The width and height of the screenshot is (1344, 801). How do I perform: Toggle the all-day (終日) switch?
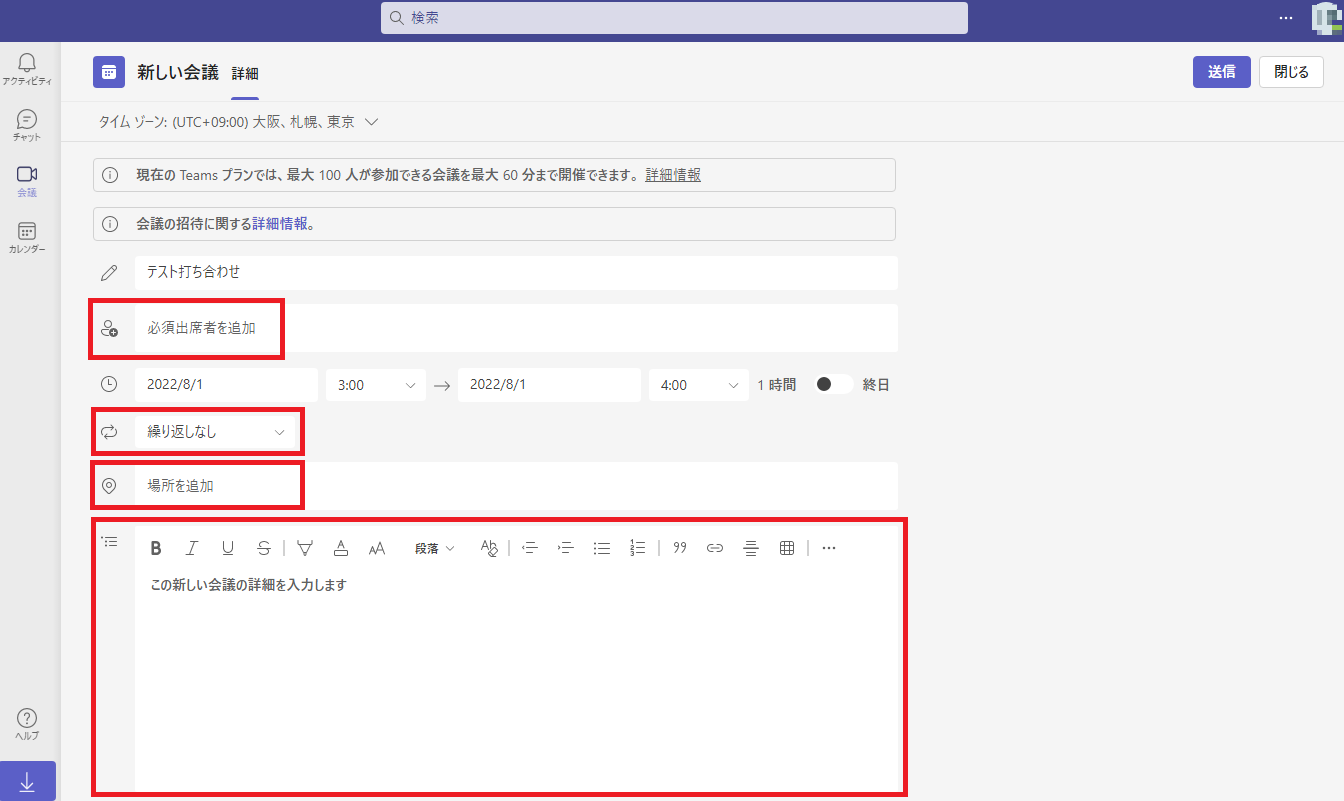click(x=833, y=385)
